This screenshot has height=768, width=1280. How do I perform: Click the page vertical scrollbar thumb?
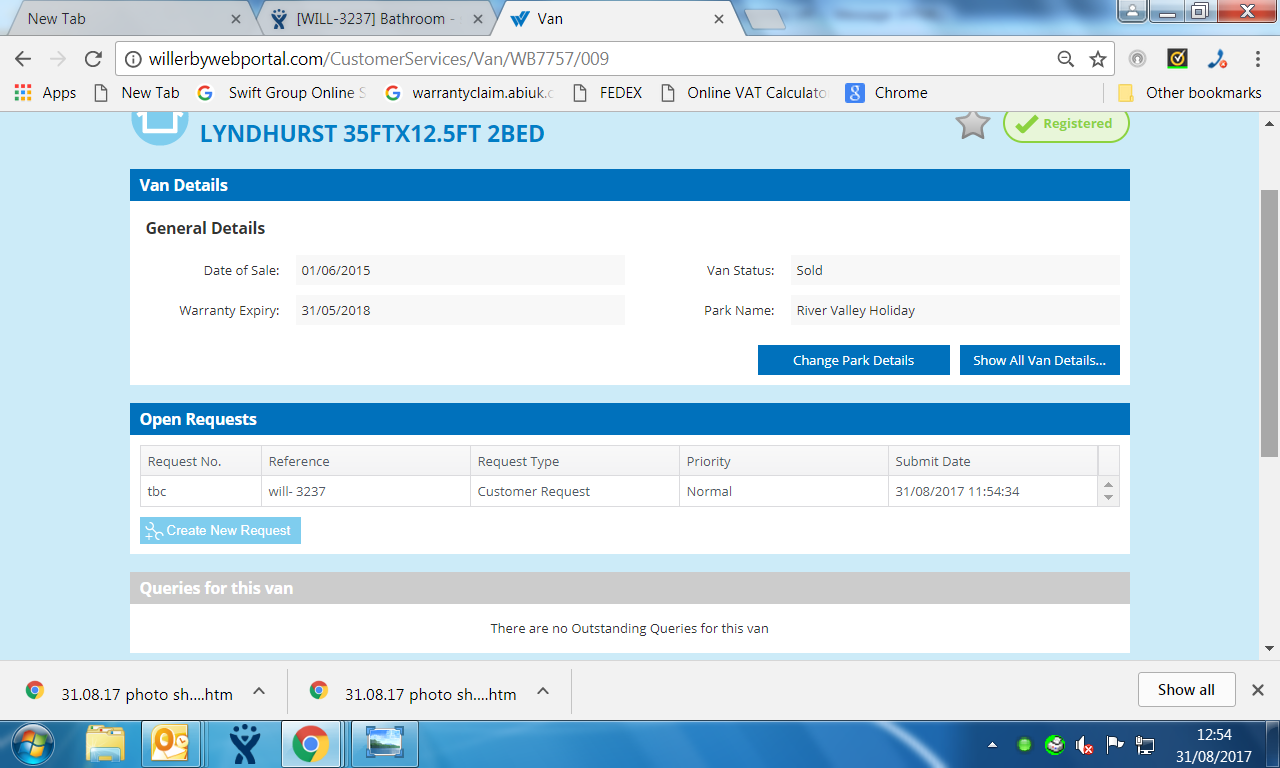coord(1270,323)
